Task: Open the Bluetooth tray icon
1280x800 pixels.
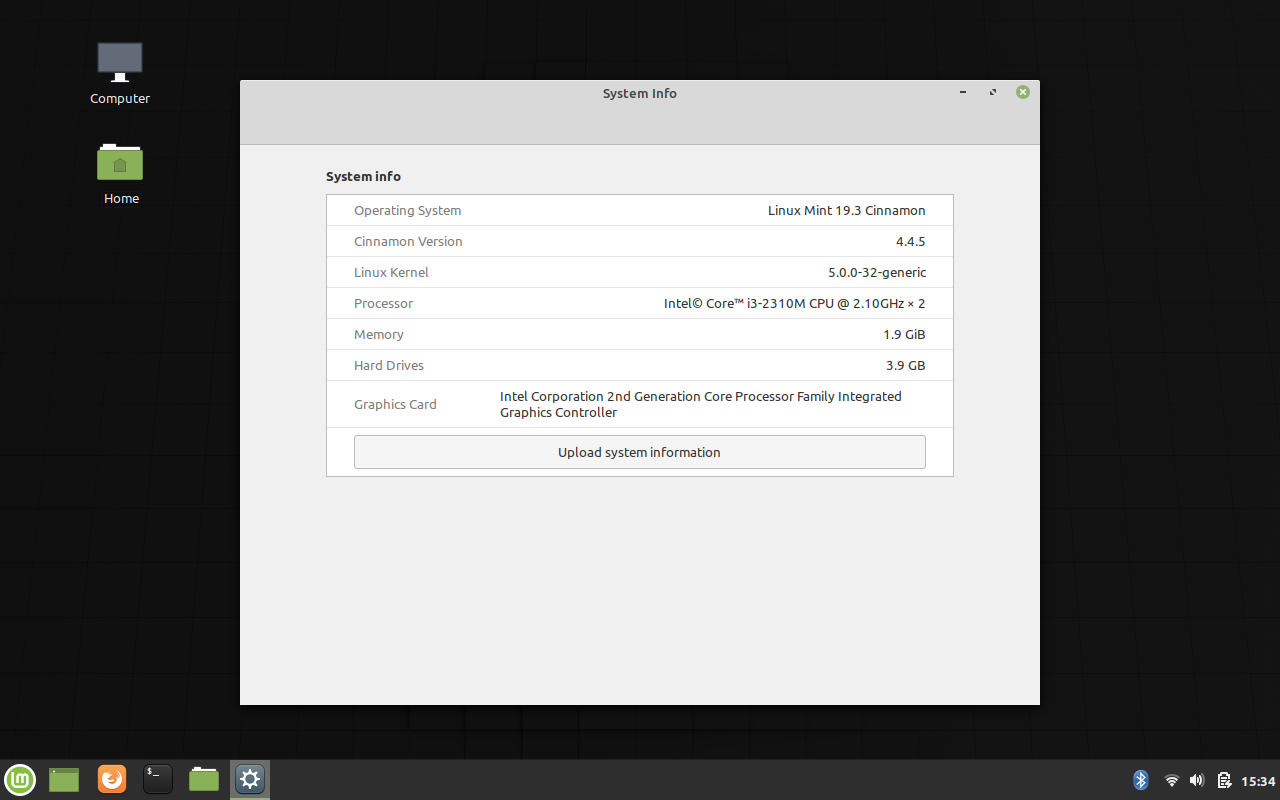Action: (1141, 780)
